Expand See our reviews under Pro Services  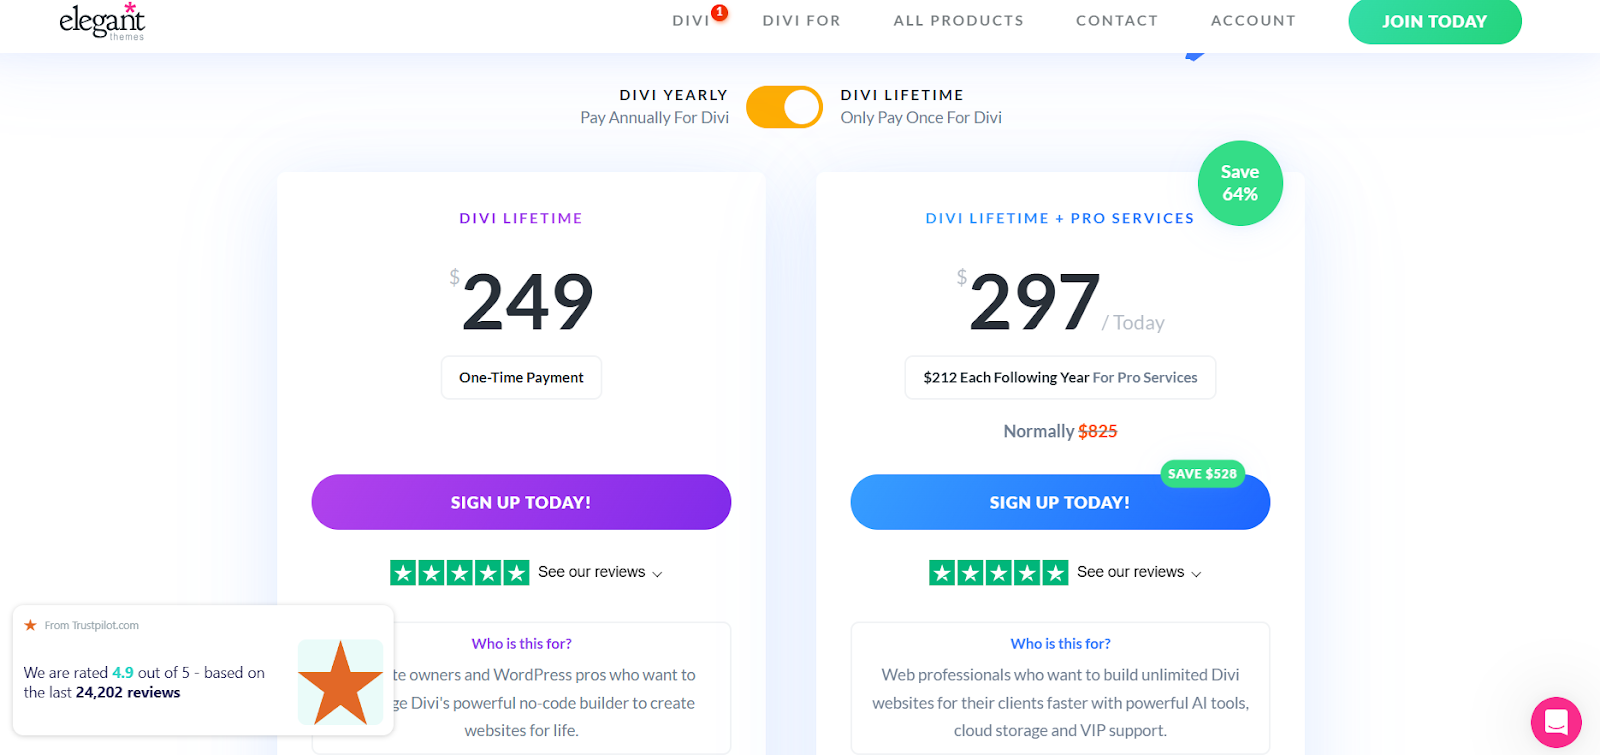click(x=1139, y=572)
